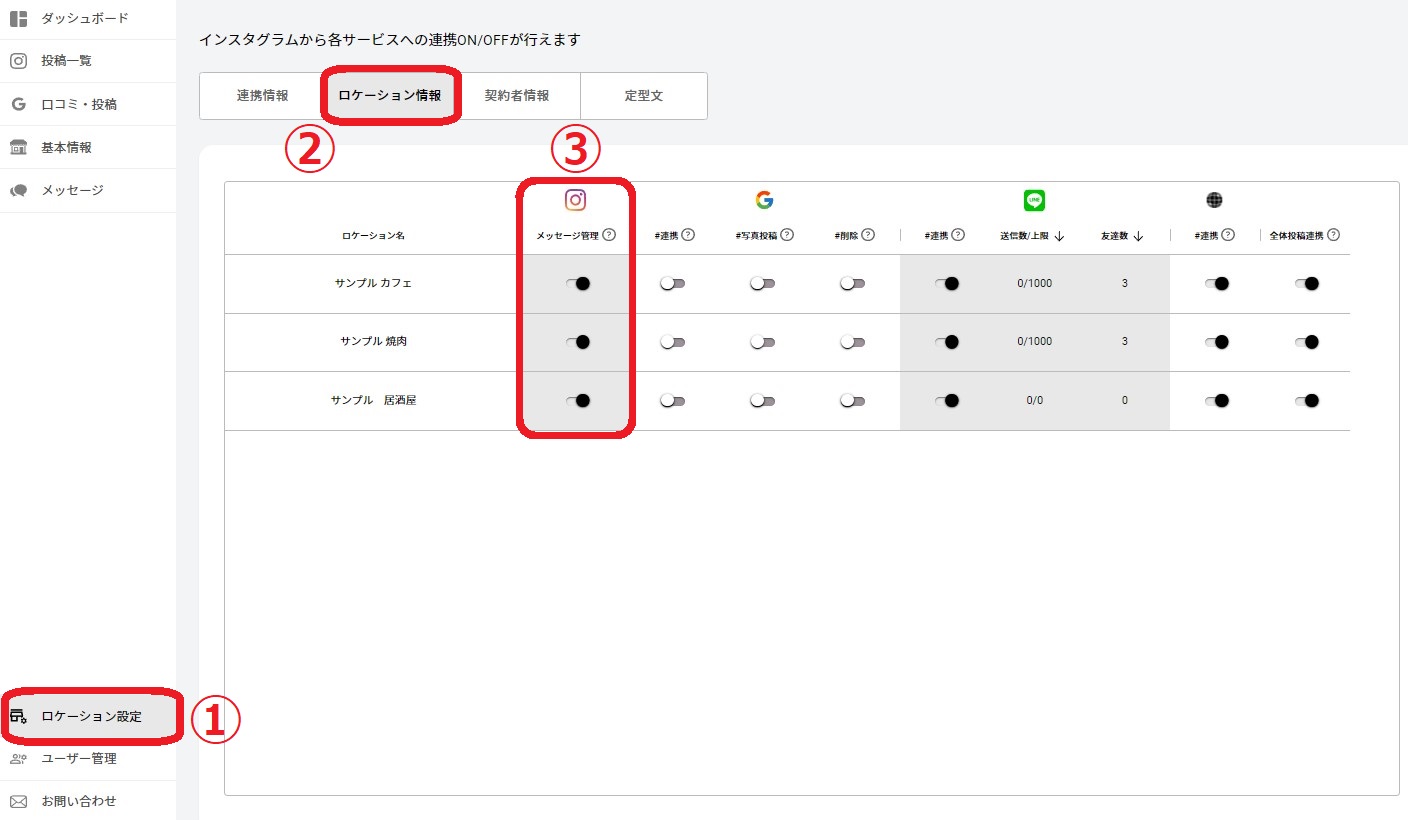Screen dimensions: 1408x820
Task: Switch to the 連携情報 tab
Action: coord(262,96)
